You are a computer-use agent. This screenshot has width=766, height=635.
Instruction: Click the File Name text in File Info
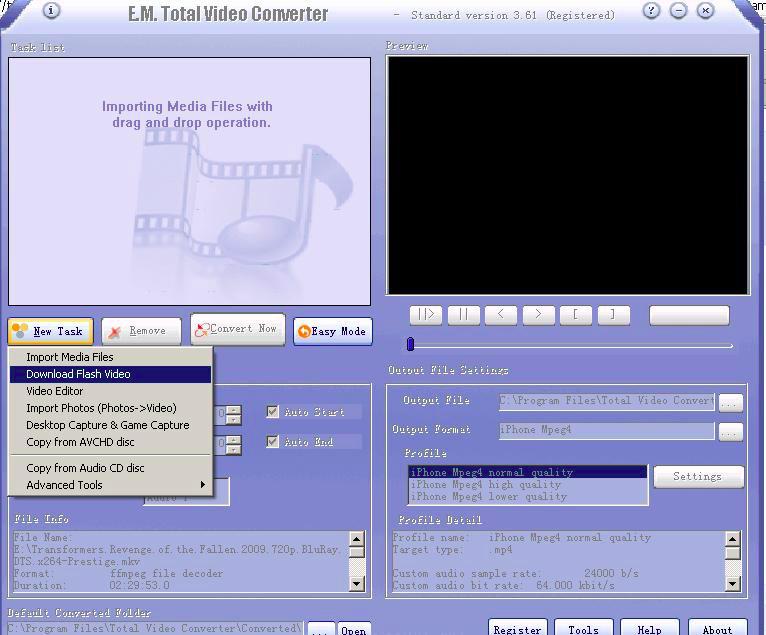[x=43, y=537]
